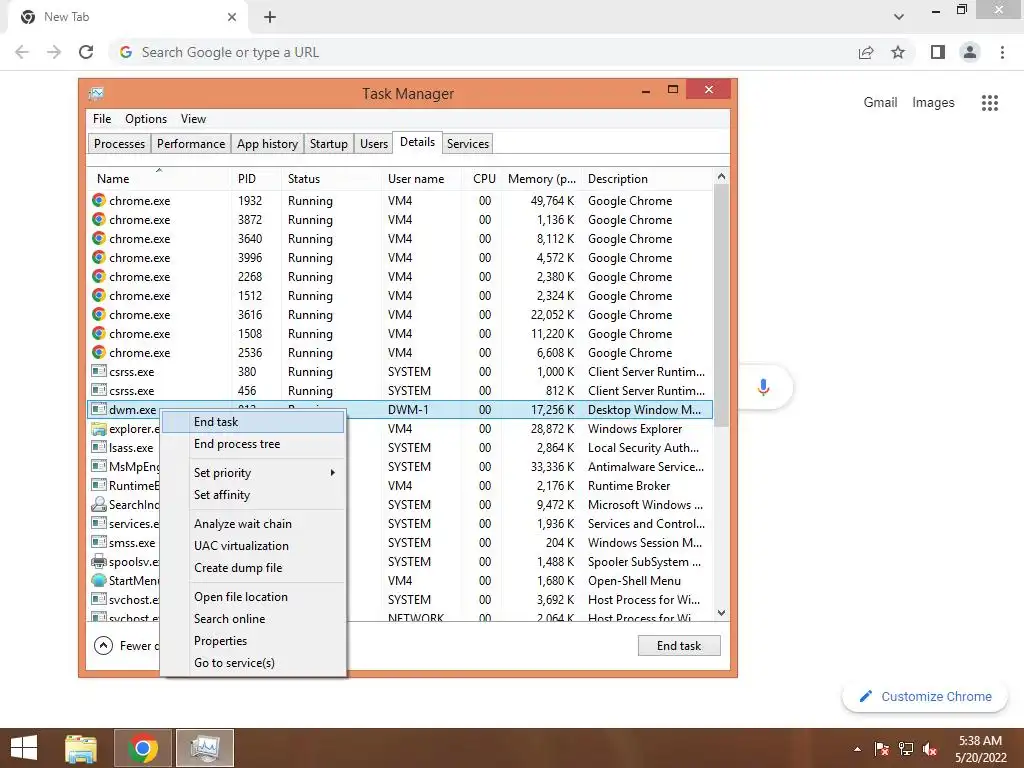Viewport: 1024px width, 768px height.
Task: Open Chrome side panel icon
Action: (938, 52)
